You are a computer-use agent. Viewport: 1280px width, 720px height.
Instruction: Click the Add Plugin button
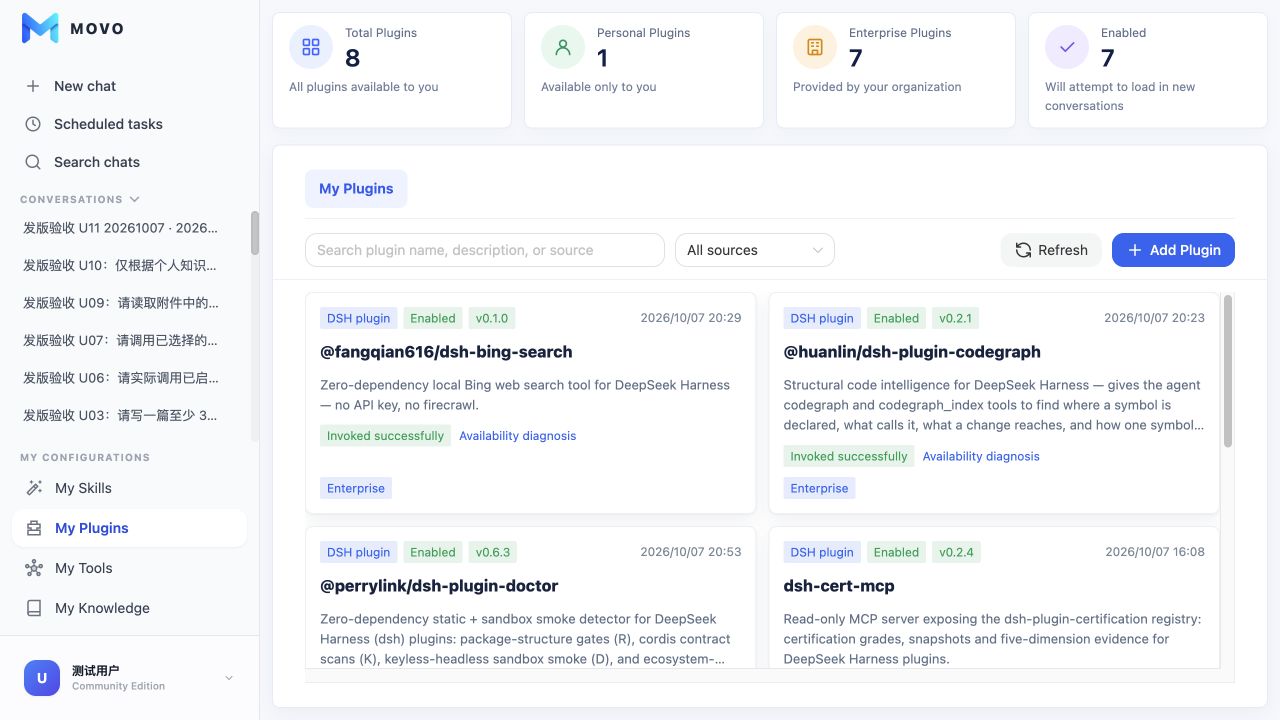[x=1173, y=250]
